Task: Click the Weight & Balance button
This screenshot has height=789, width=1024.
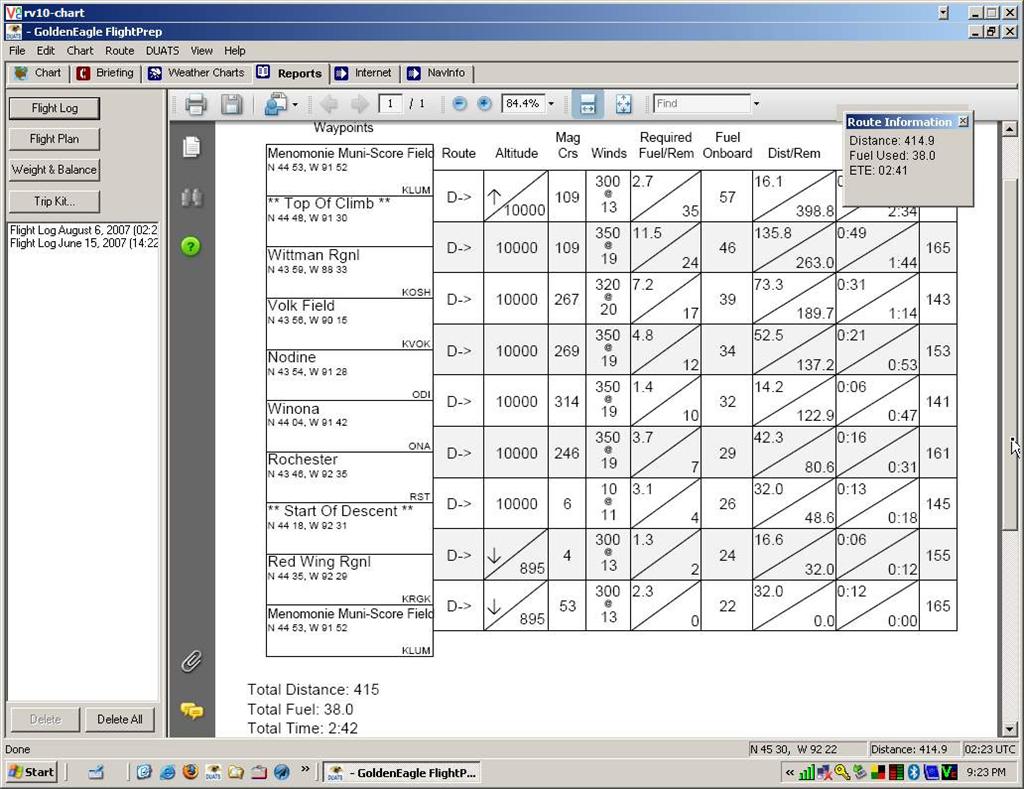Action: (54, 170)
